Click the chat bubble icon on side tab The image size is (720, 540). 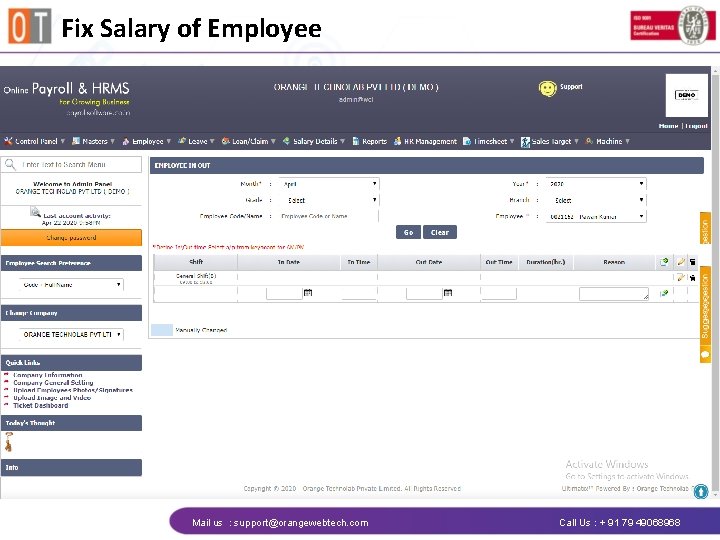[x=705, y=354]
